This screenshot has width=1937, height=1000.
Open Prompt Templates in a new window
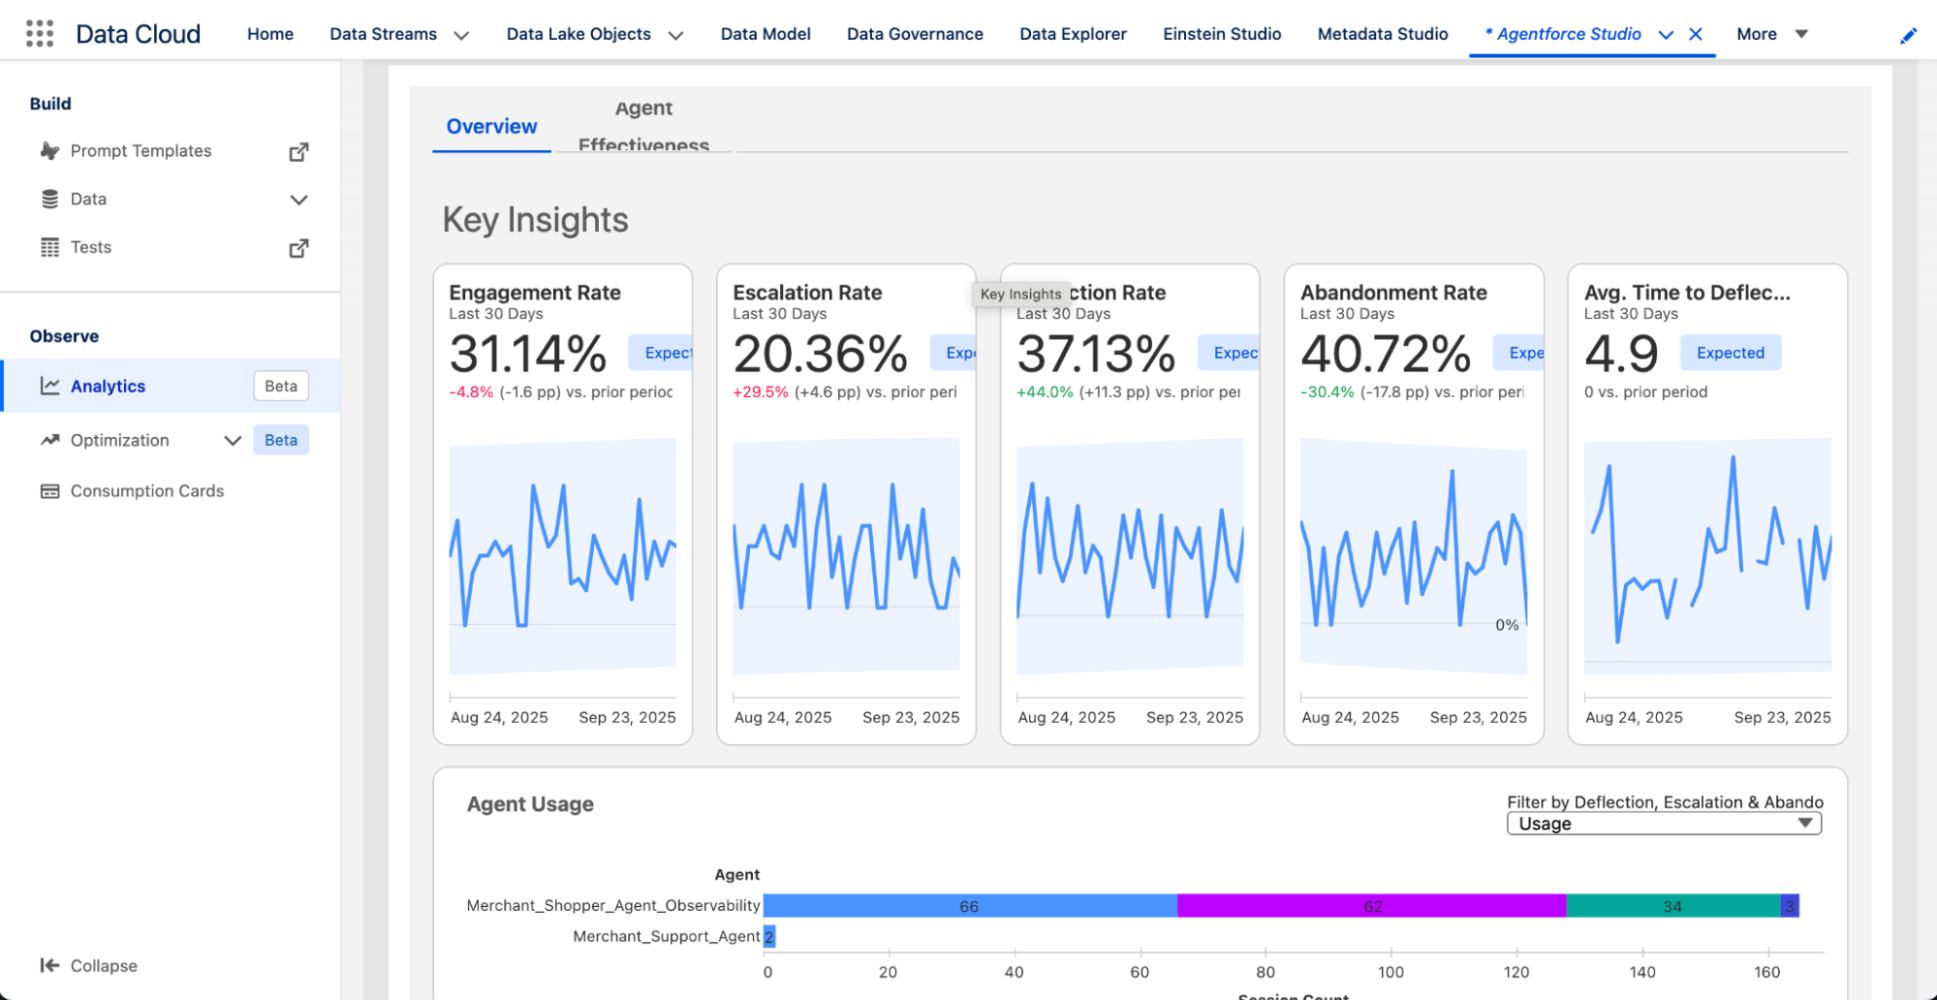coord(298,151)
